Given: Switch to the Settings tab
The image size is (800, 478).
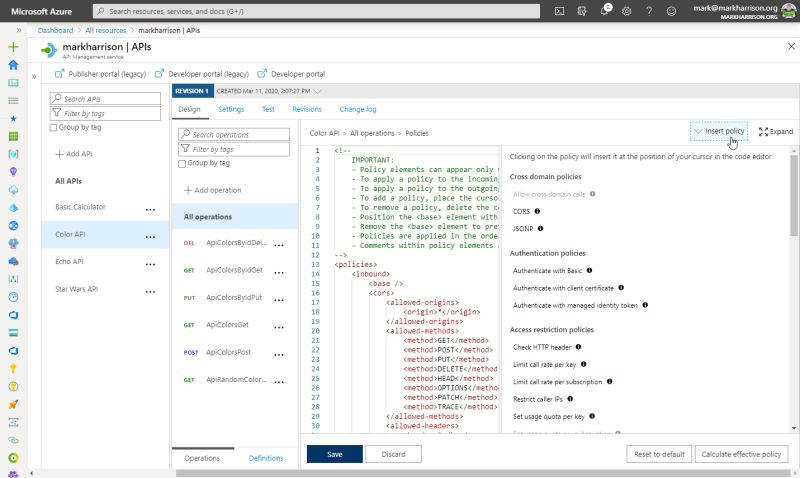Looking at the screenshot, I should pyautogui.click(x=231, y=109).
